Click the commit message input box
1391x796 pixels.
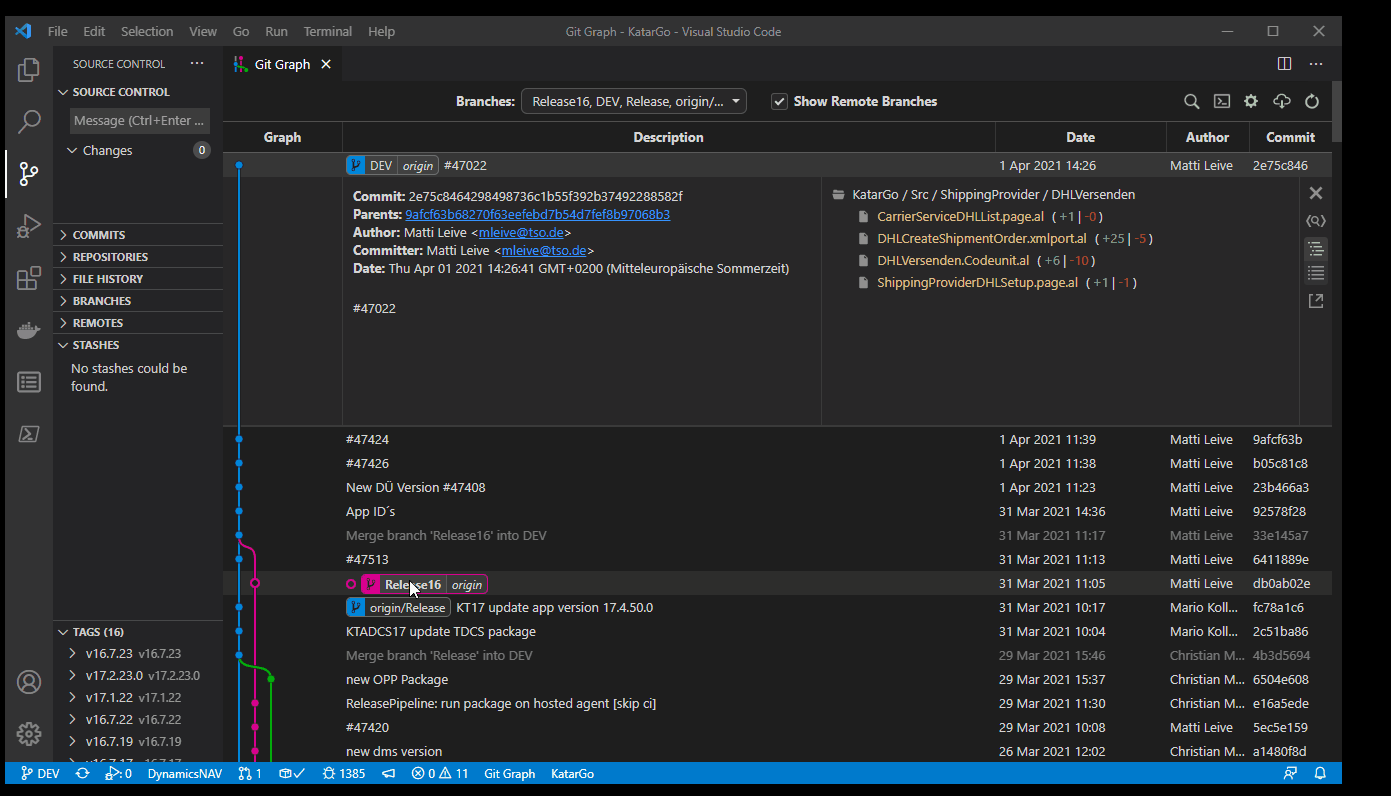[140, 121]
